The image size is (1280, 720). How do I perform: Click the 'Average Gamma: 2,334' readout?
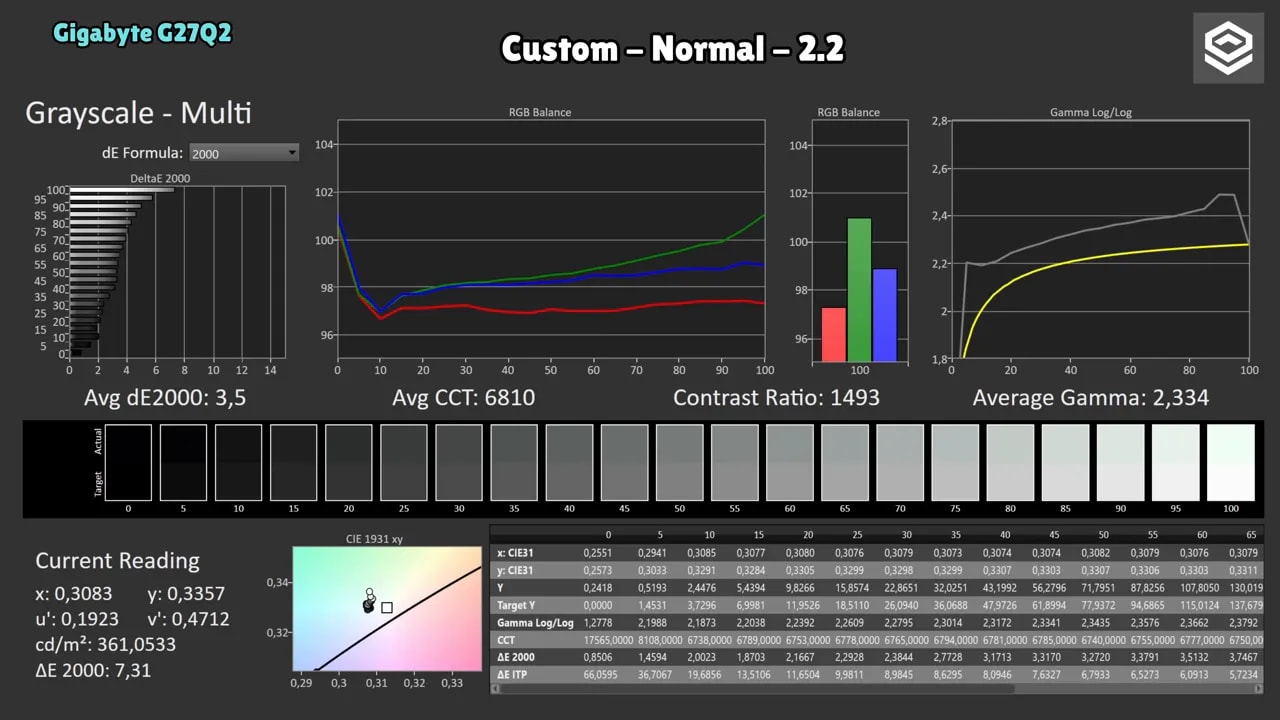pos(1091,398)
